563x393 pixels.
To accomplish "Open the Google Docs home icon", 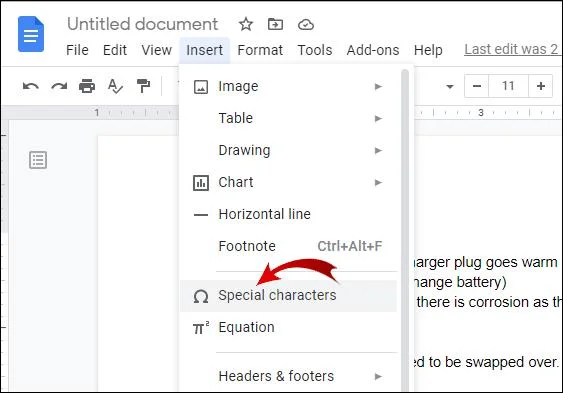I will click(31, 34).
